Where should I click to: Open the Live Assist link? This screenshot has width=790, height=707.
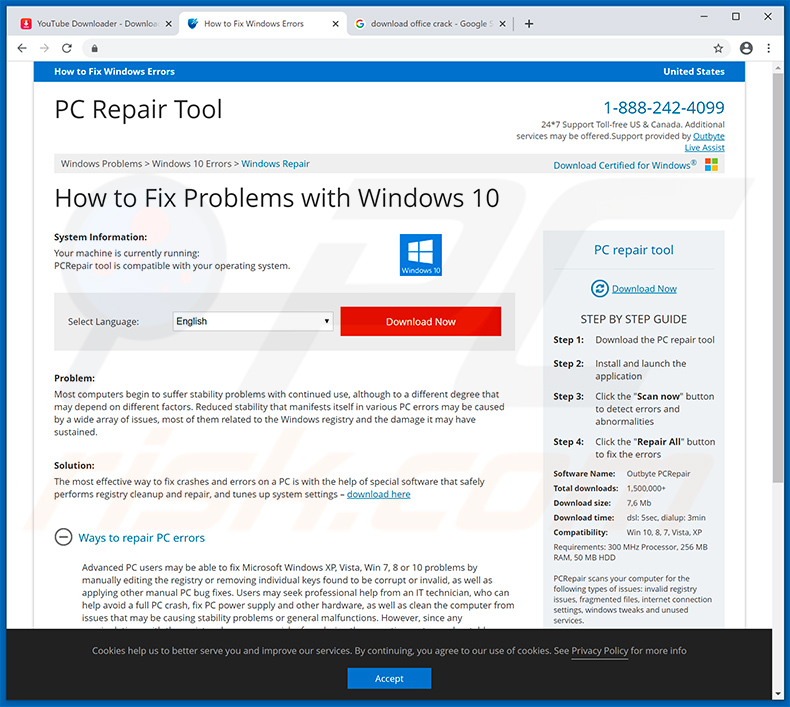pos(704,148)
